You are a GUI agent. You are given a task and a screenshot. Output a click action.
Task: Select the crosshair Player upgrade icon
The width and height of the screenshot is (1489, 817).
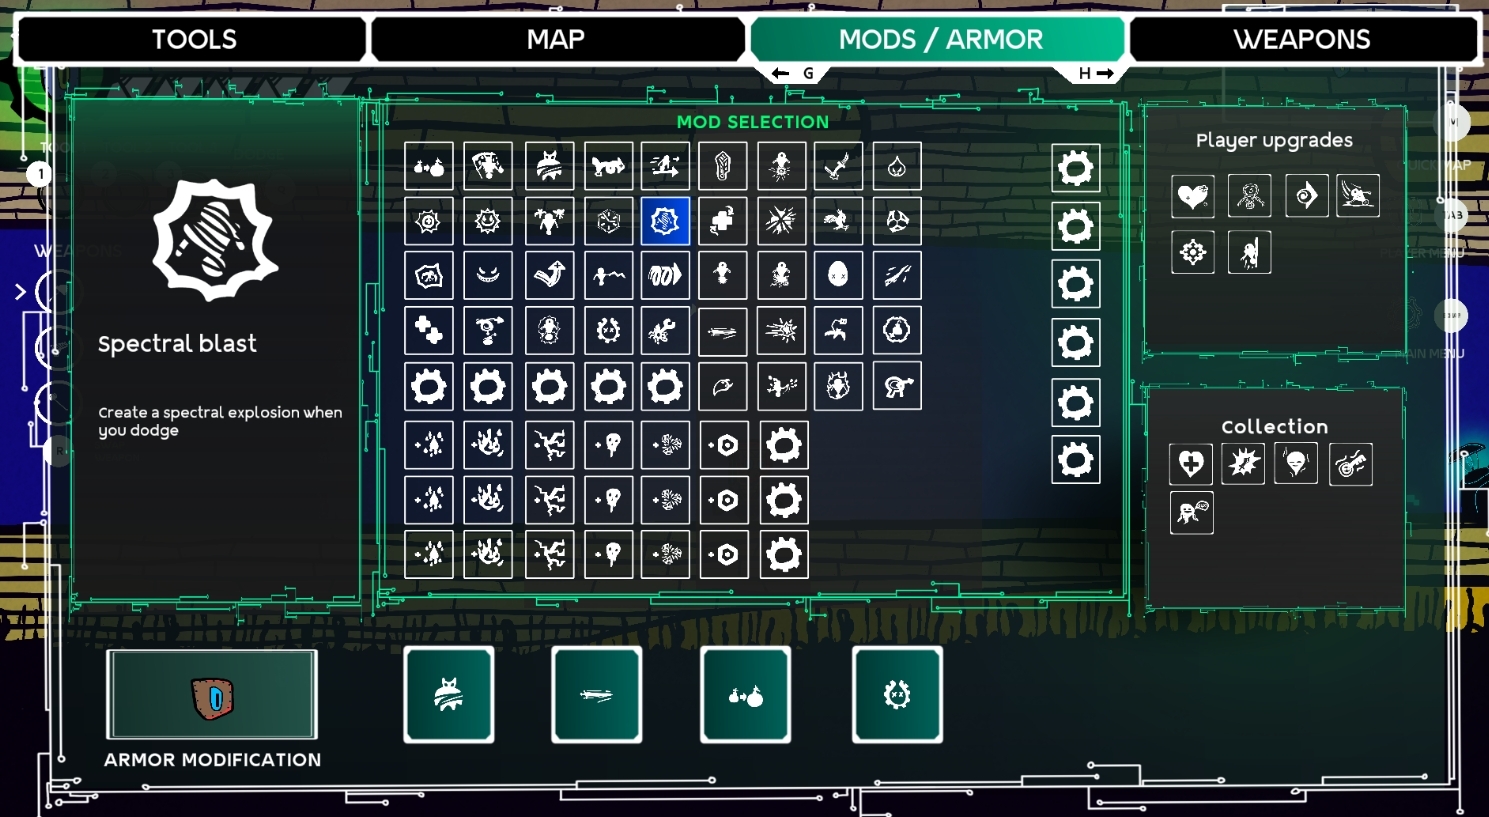click(1192, 252)
